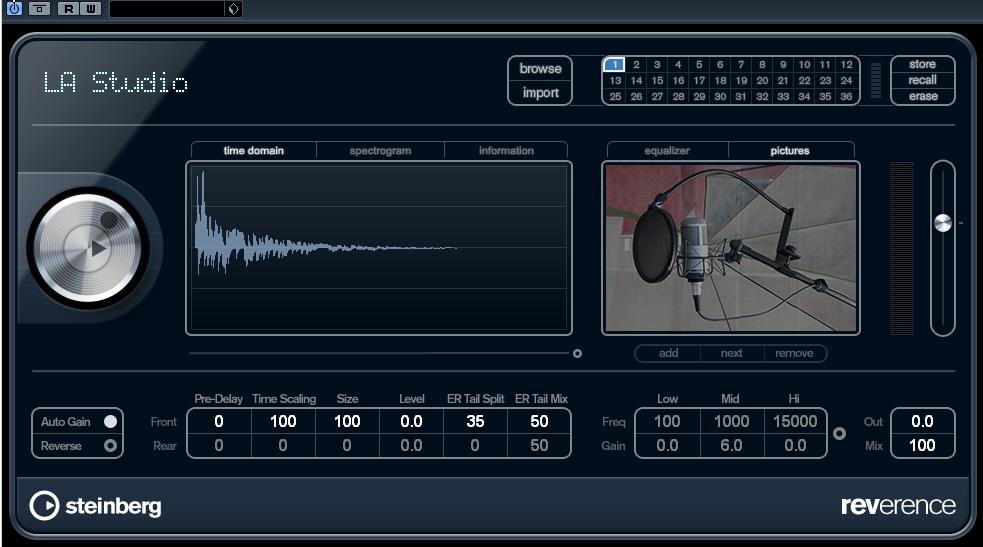
Task: Enable the R read automation button
Action: pyautogui.click(x=68, y=9)
